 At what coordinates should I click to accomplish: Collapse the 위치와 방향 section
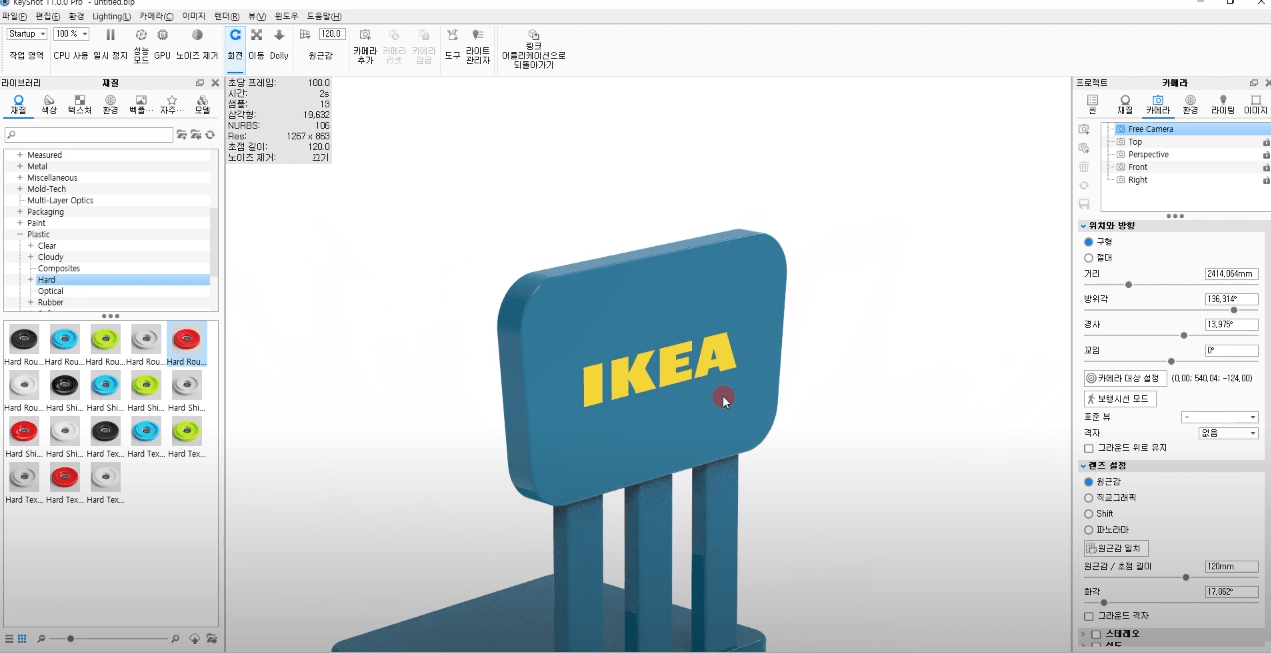(x=1083, y=226)
